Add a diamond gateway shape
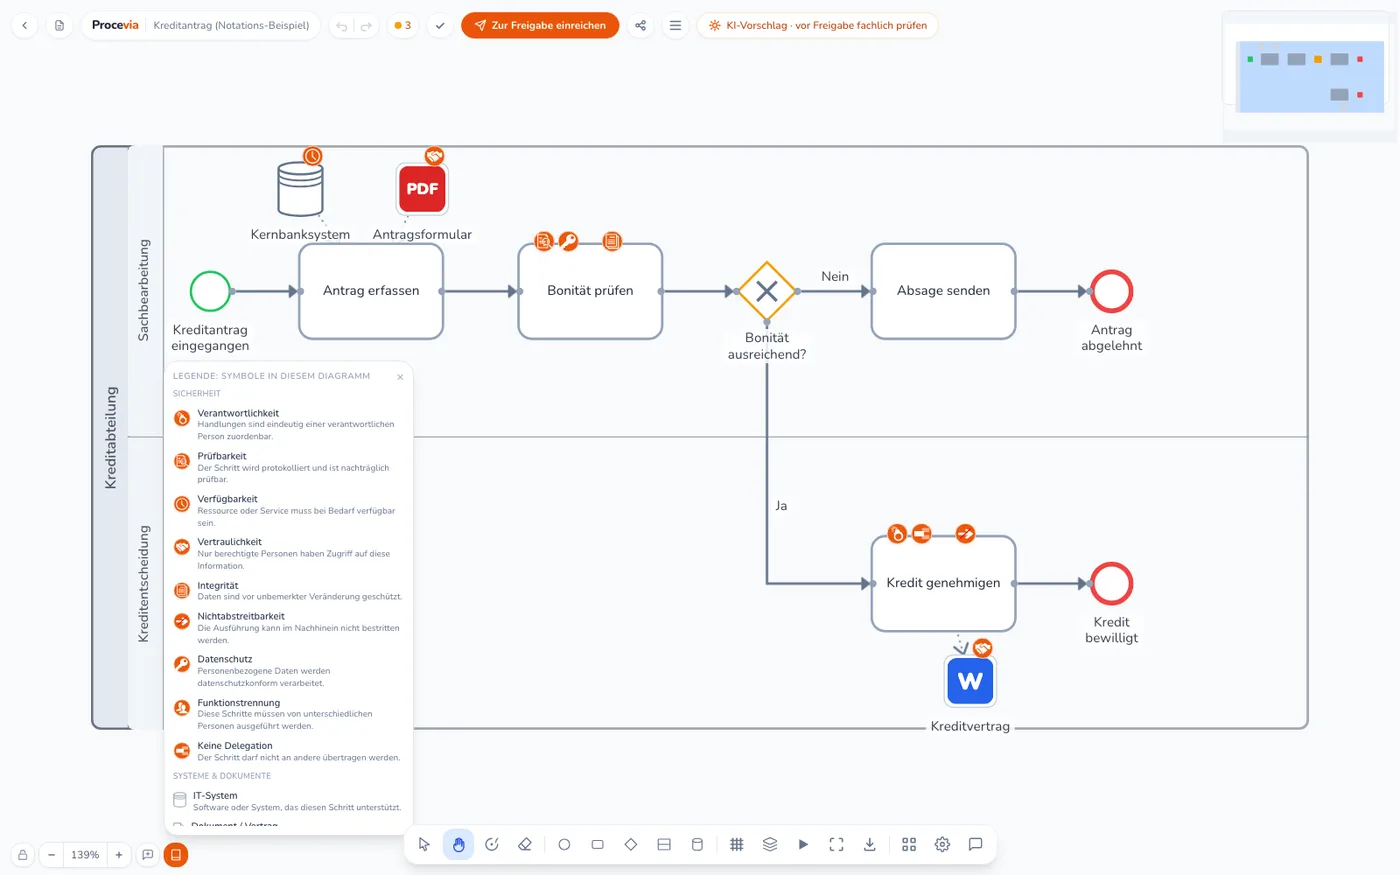Screen dimensions: 1400x875 [630, 845]
